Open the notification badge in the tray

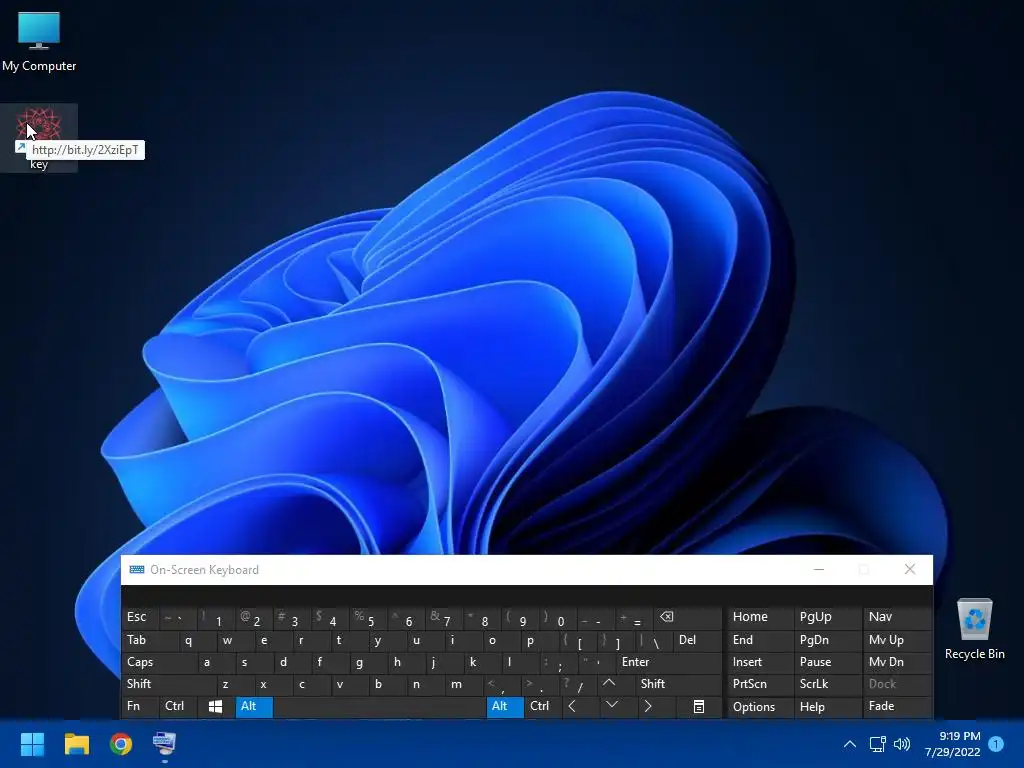click(996, 744)
